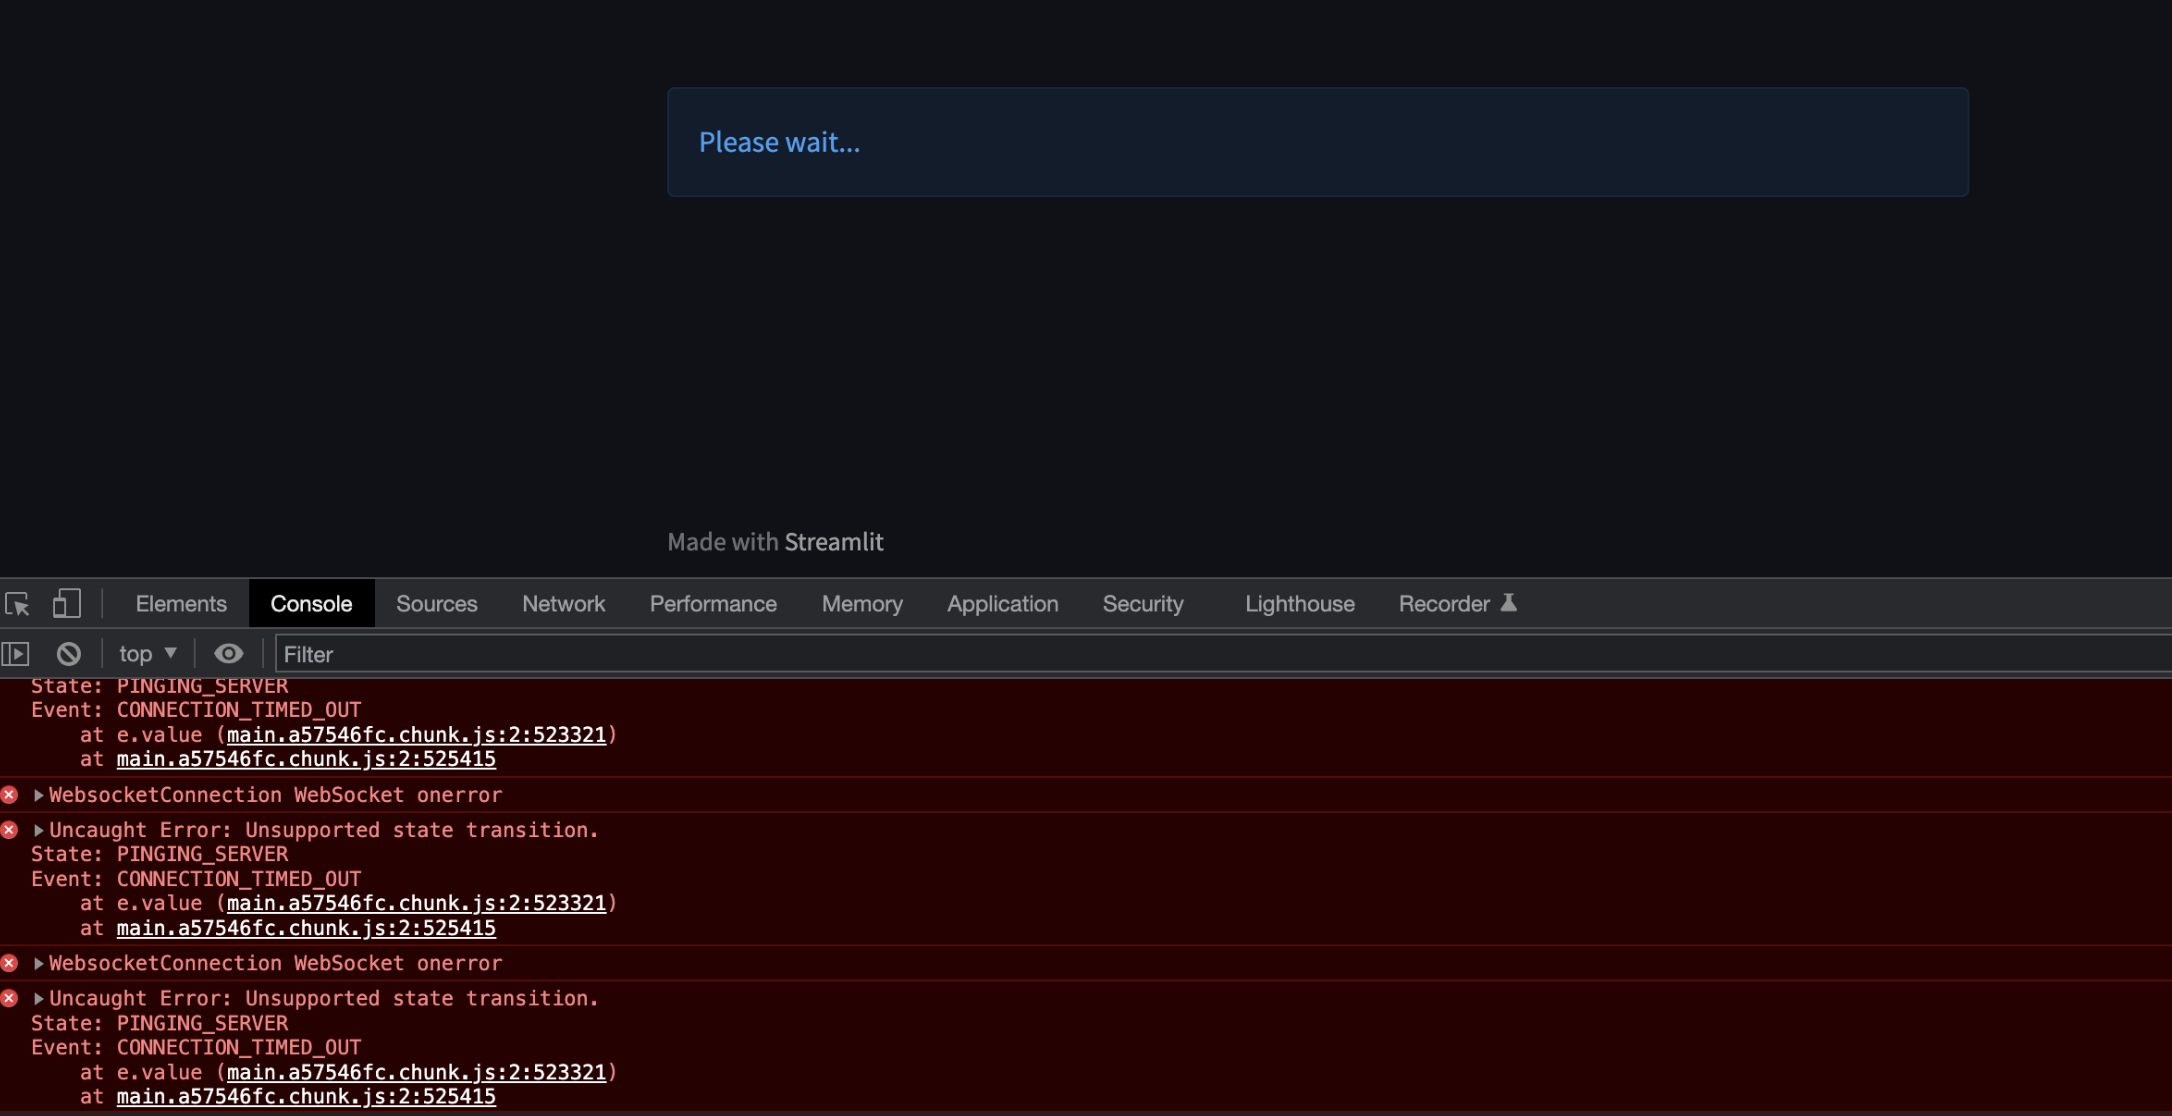Open first main.a57546fc.chunk.js:2:523321 source link
Image resolution: width=2172 pixels, height=1116 pixels.
(x=416, y=735)
